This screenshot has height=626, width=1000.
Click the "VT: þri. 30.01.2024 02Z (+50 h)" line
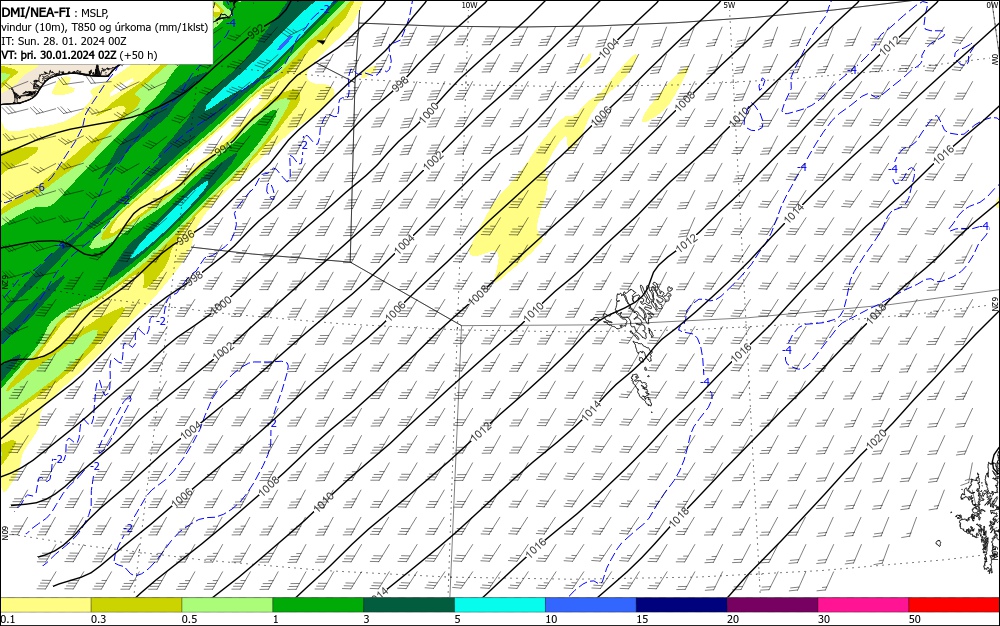click(79, 55)
